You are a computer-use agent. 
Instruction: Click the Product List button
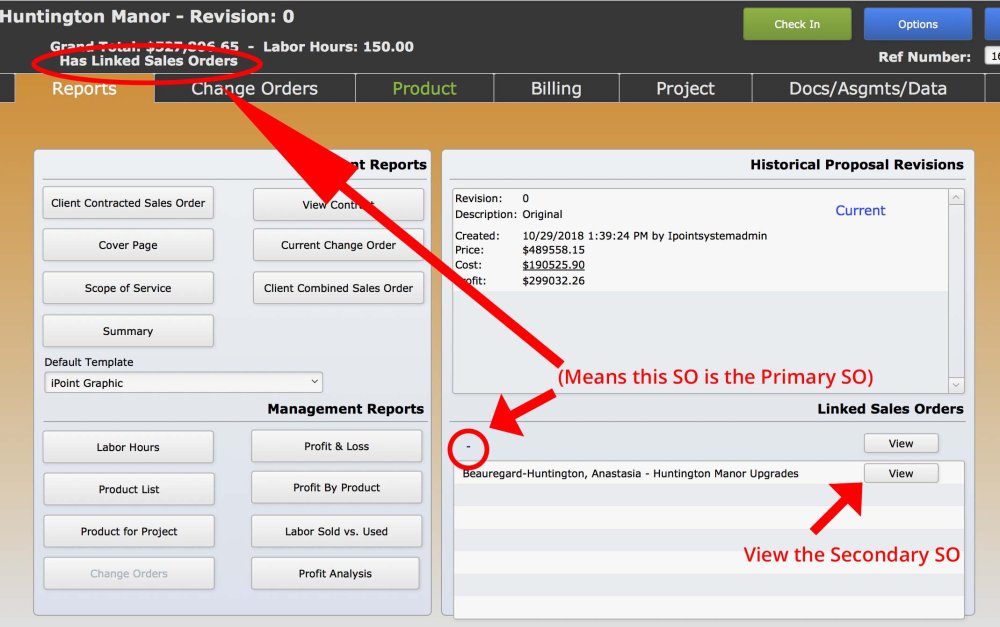pos(129,489)
